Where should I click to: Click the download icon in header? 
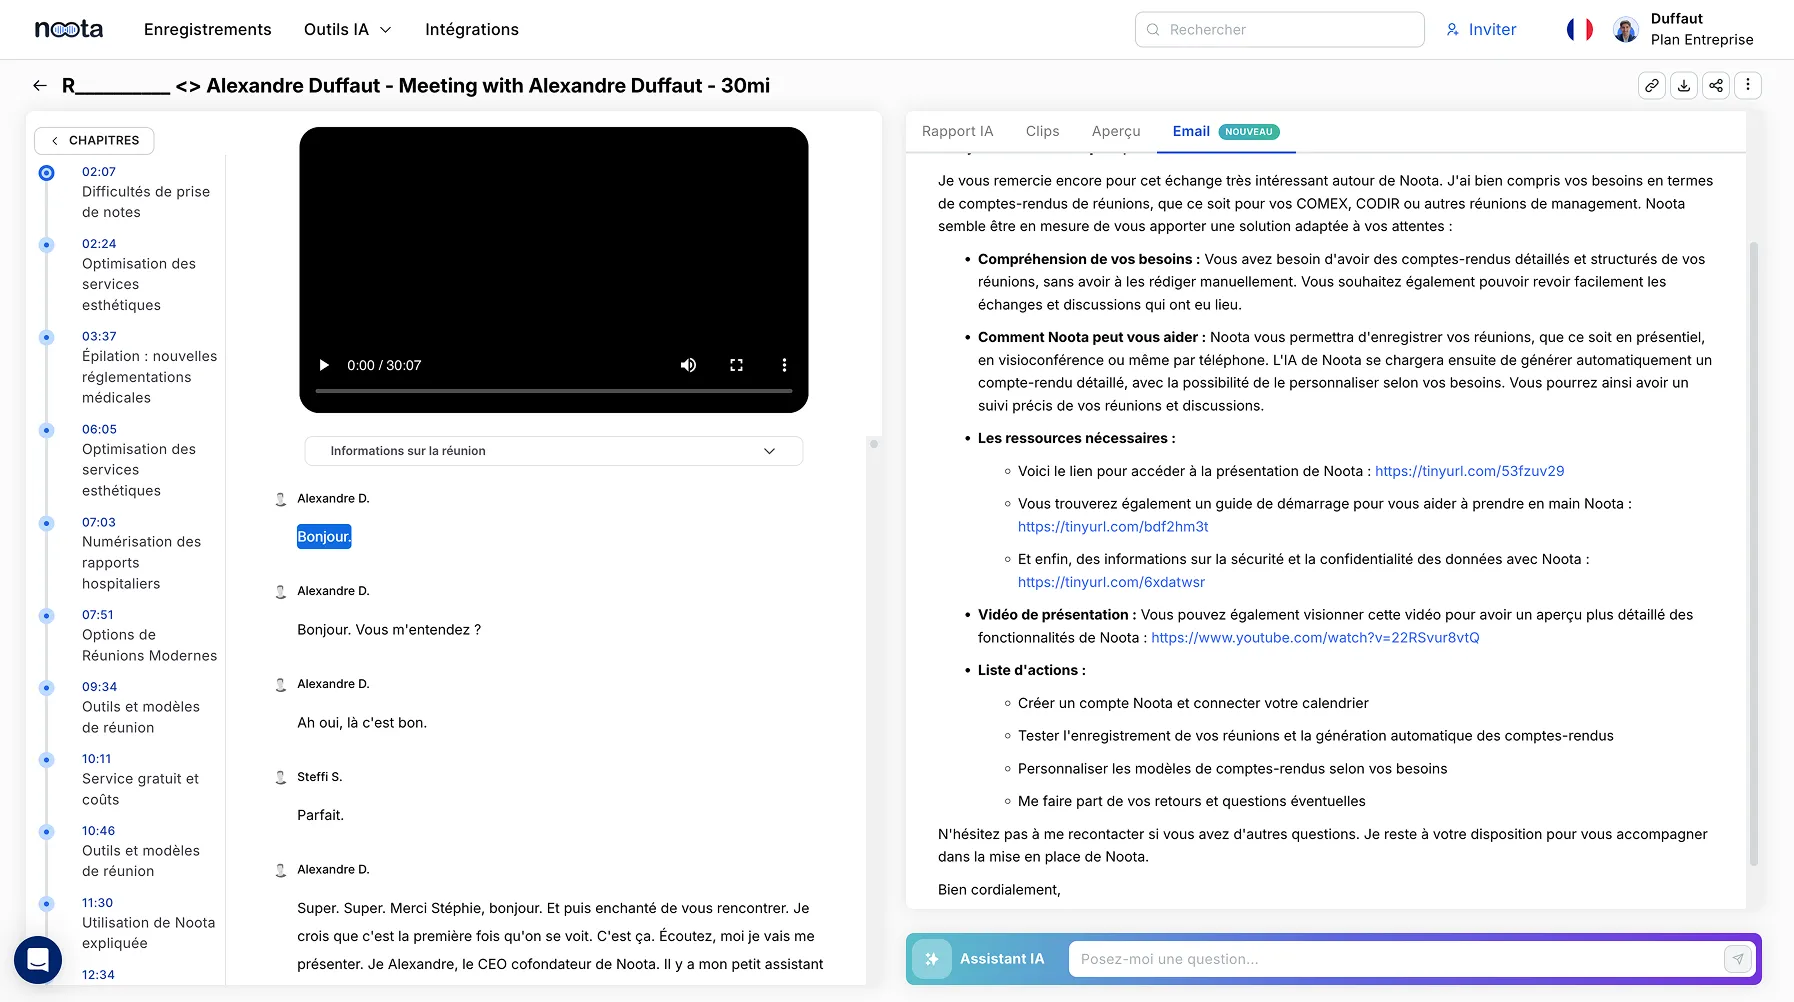pos(1684,86)
